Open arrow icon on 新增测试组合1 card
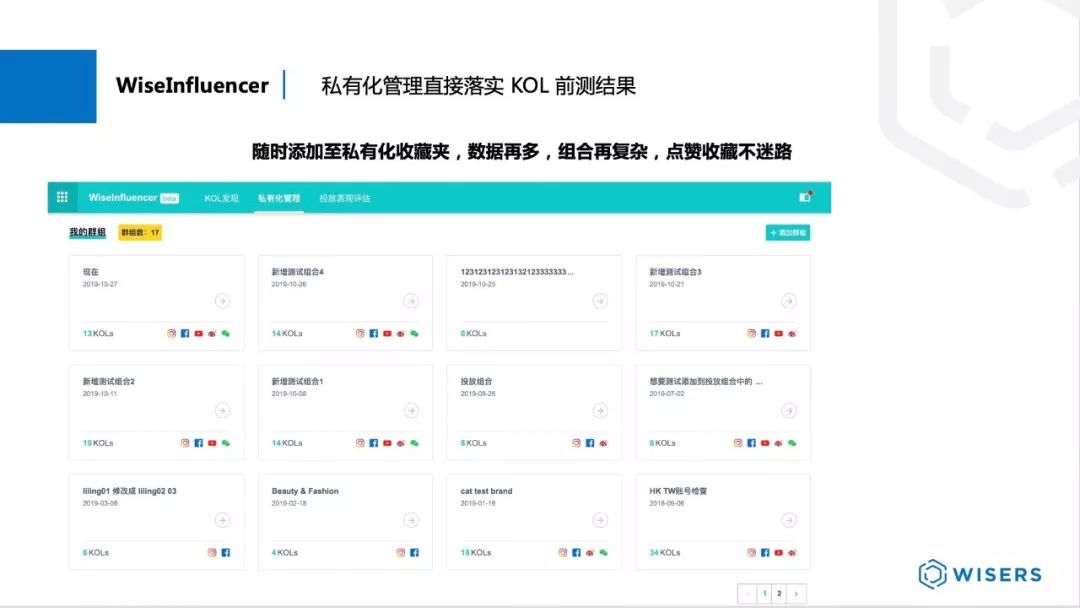Image resolution: width=1080 pixels, height=608 pixels. [411, 410]
